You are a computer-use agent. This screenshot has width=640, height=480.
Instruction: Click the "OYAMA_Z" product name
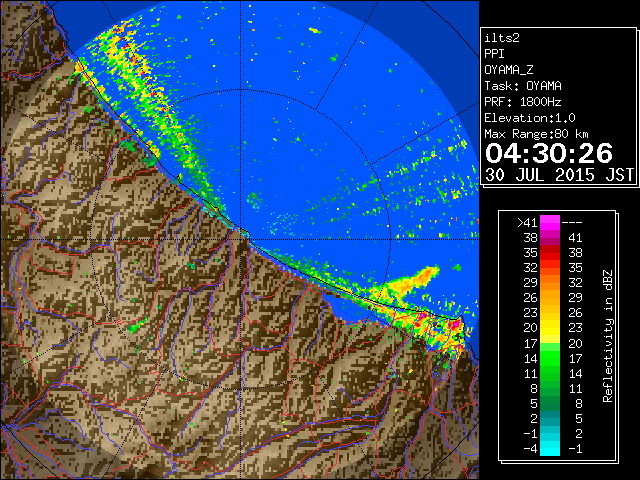point(509,70)
